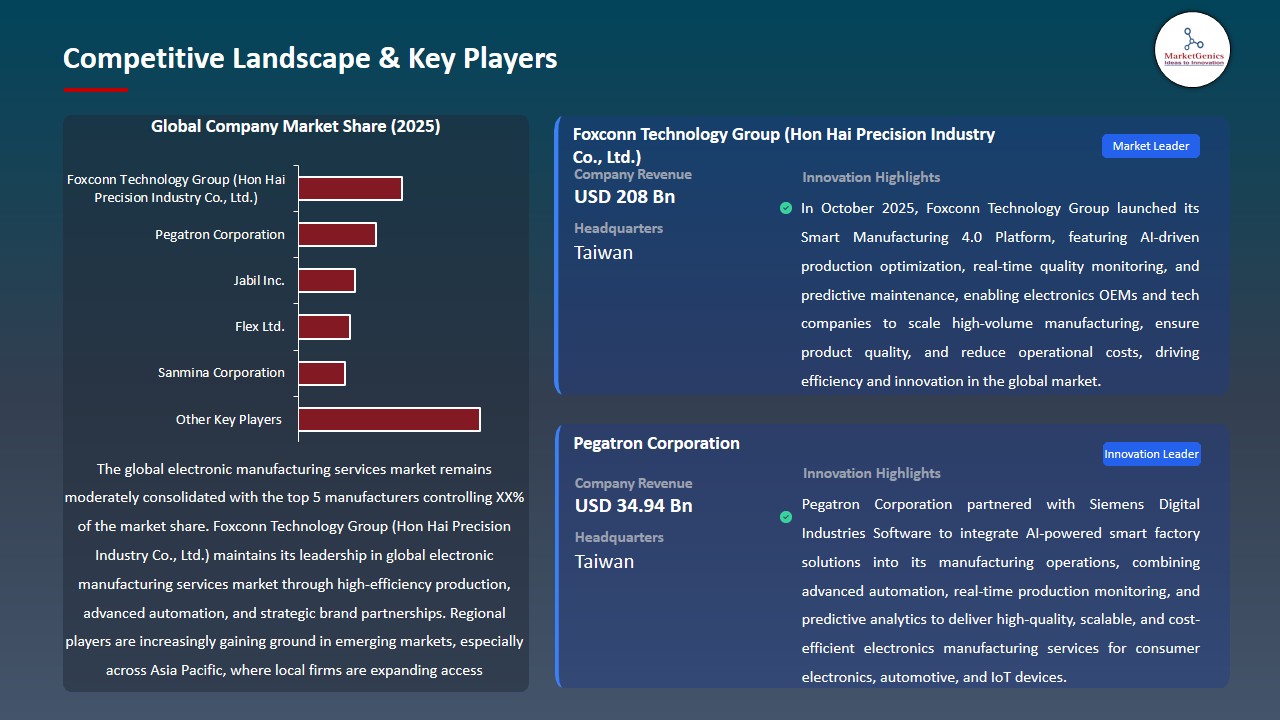Image resolution: width=1280 pixels, height=720 pixels.
Task: Select the Pegatron Corporation bar in the chart
Action: 338,234
